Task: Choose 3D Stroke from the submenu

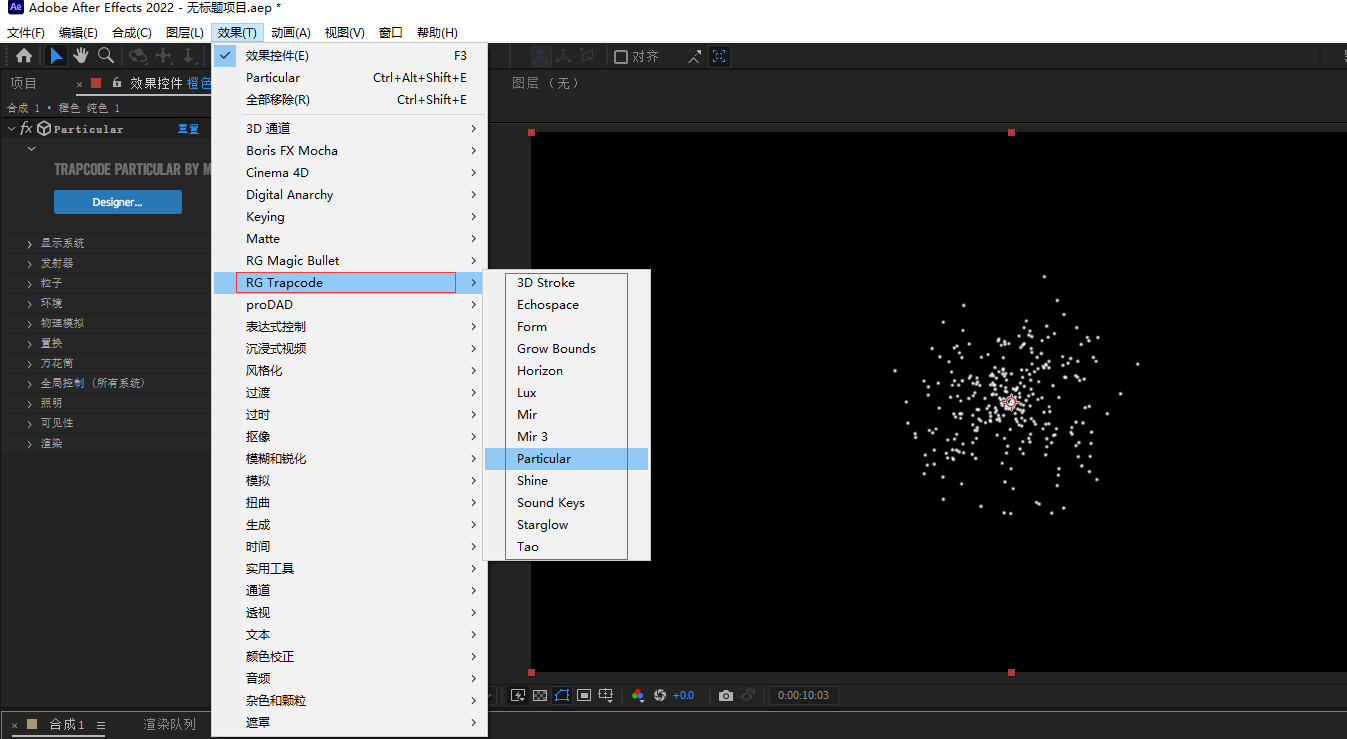Action: coord(566,283)
